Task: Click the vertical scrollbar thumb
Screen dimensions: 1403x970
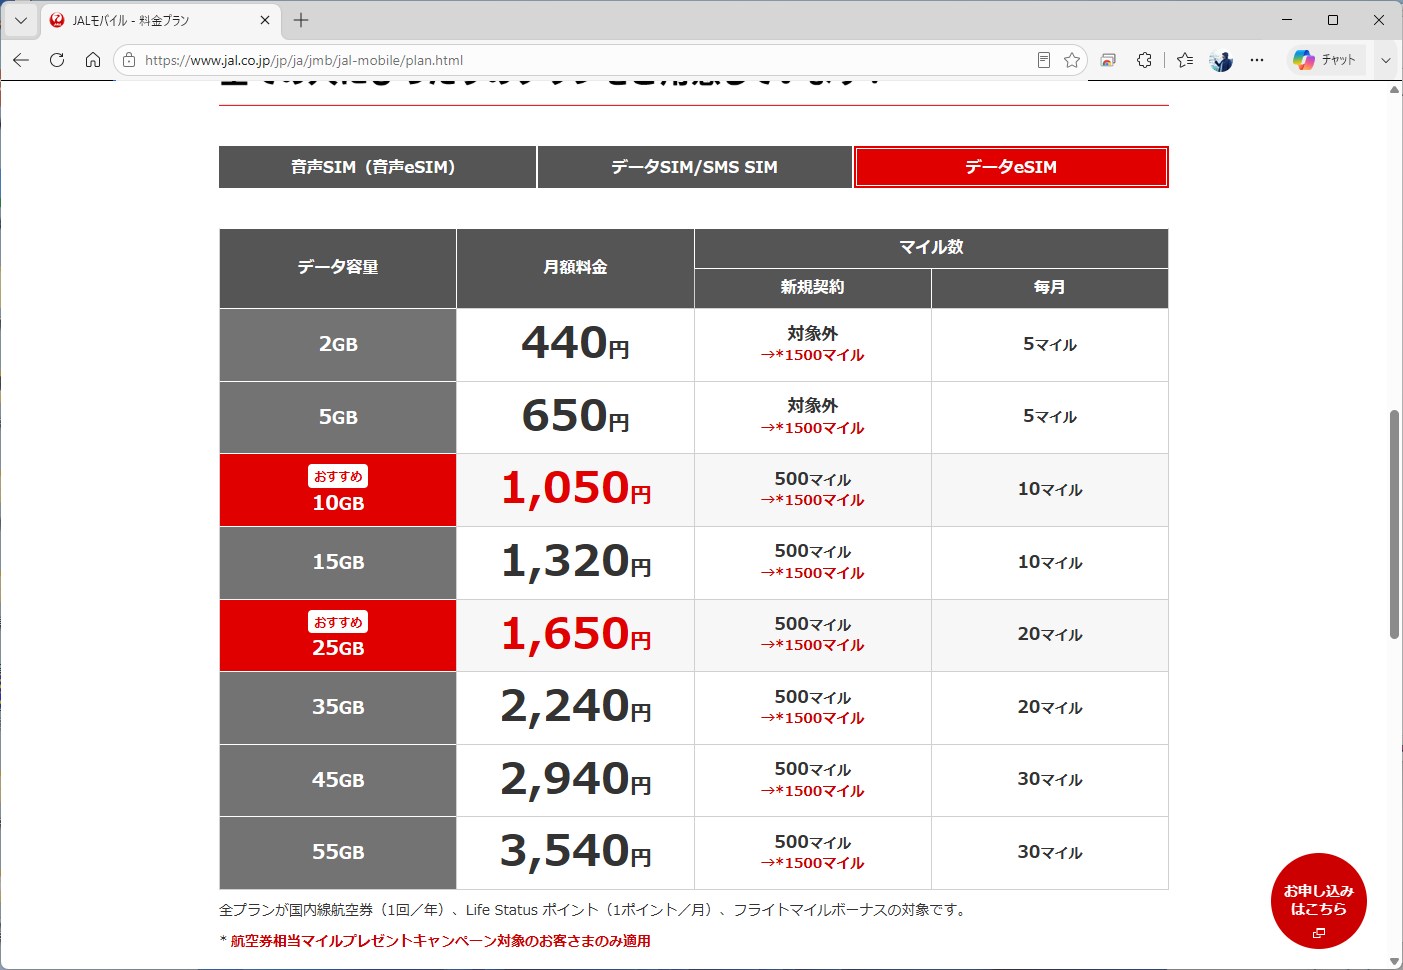Action: point(1394,523)
